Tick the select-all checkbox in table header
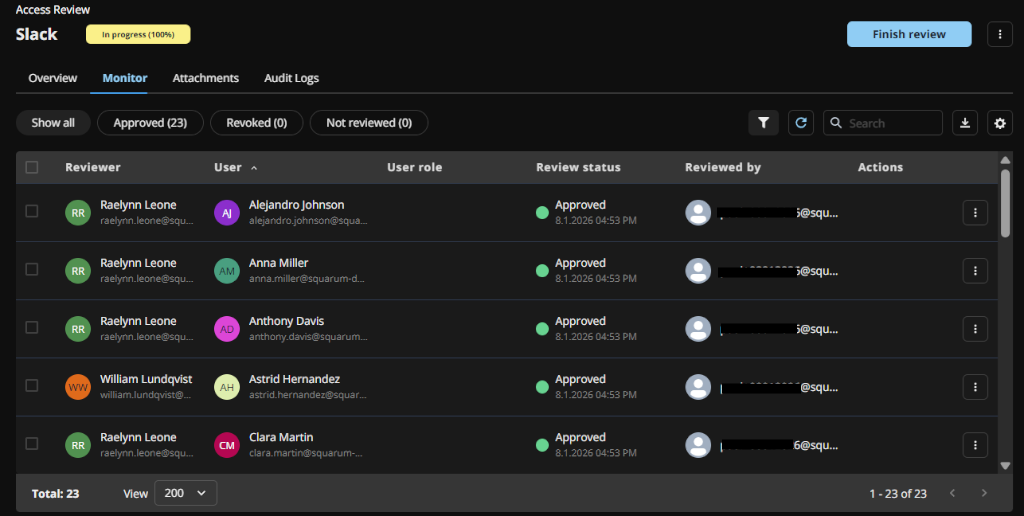This screenshot has width=1024, height=516. [x=31, y=167]
